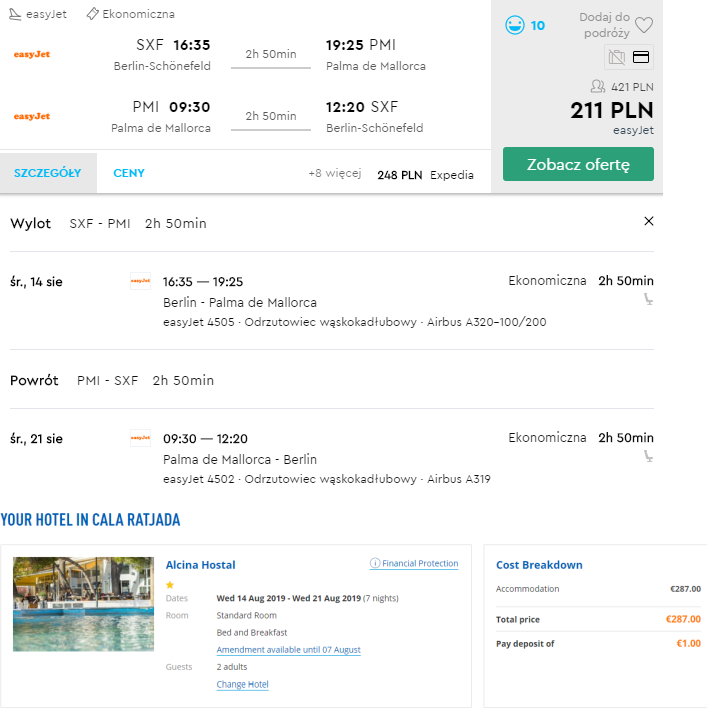Click the Alcina Hostal pool photo
The image size is (707, 709).
[83, 604]
